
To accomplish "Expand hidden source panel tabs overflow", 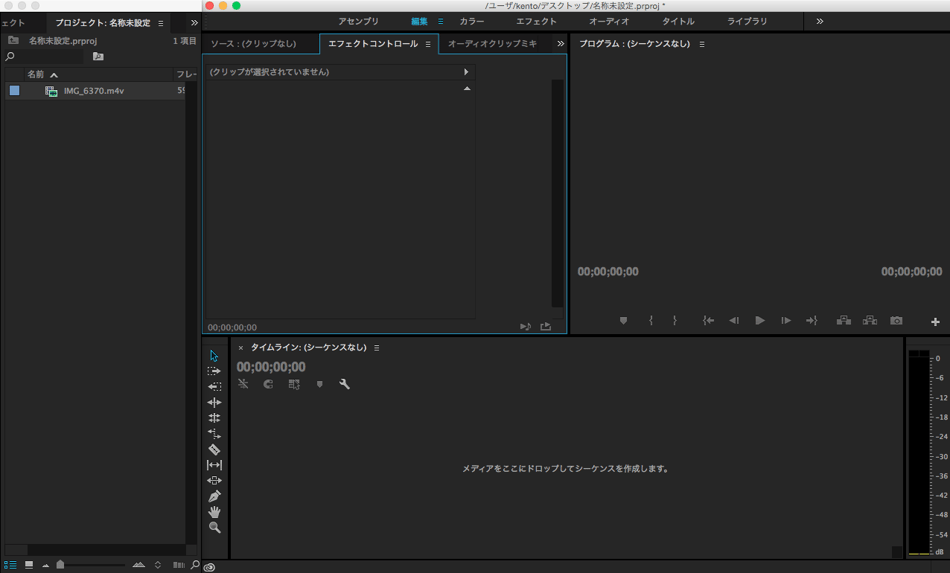I will pos(560,44).
